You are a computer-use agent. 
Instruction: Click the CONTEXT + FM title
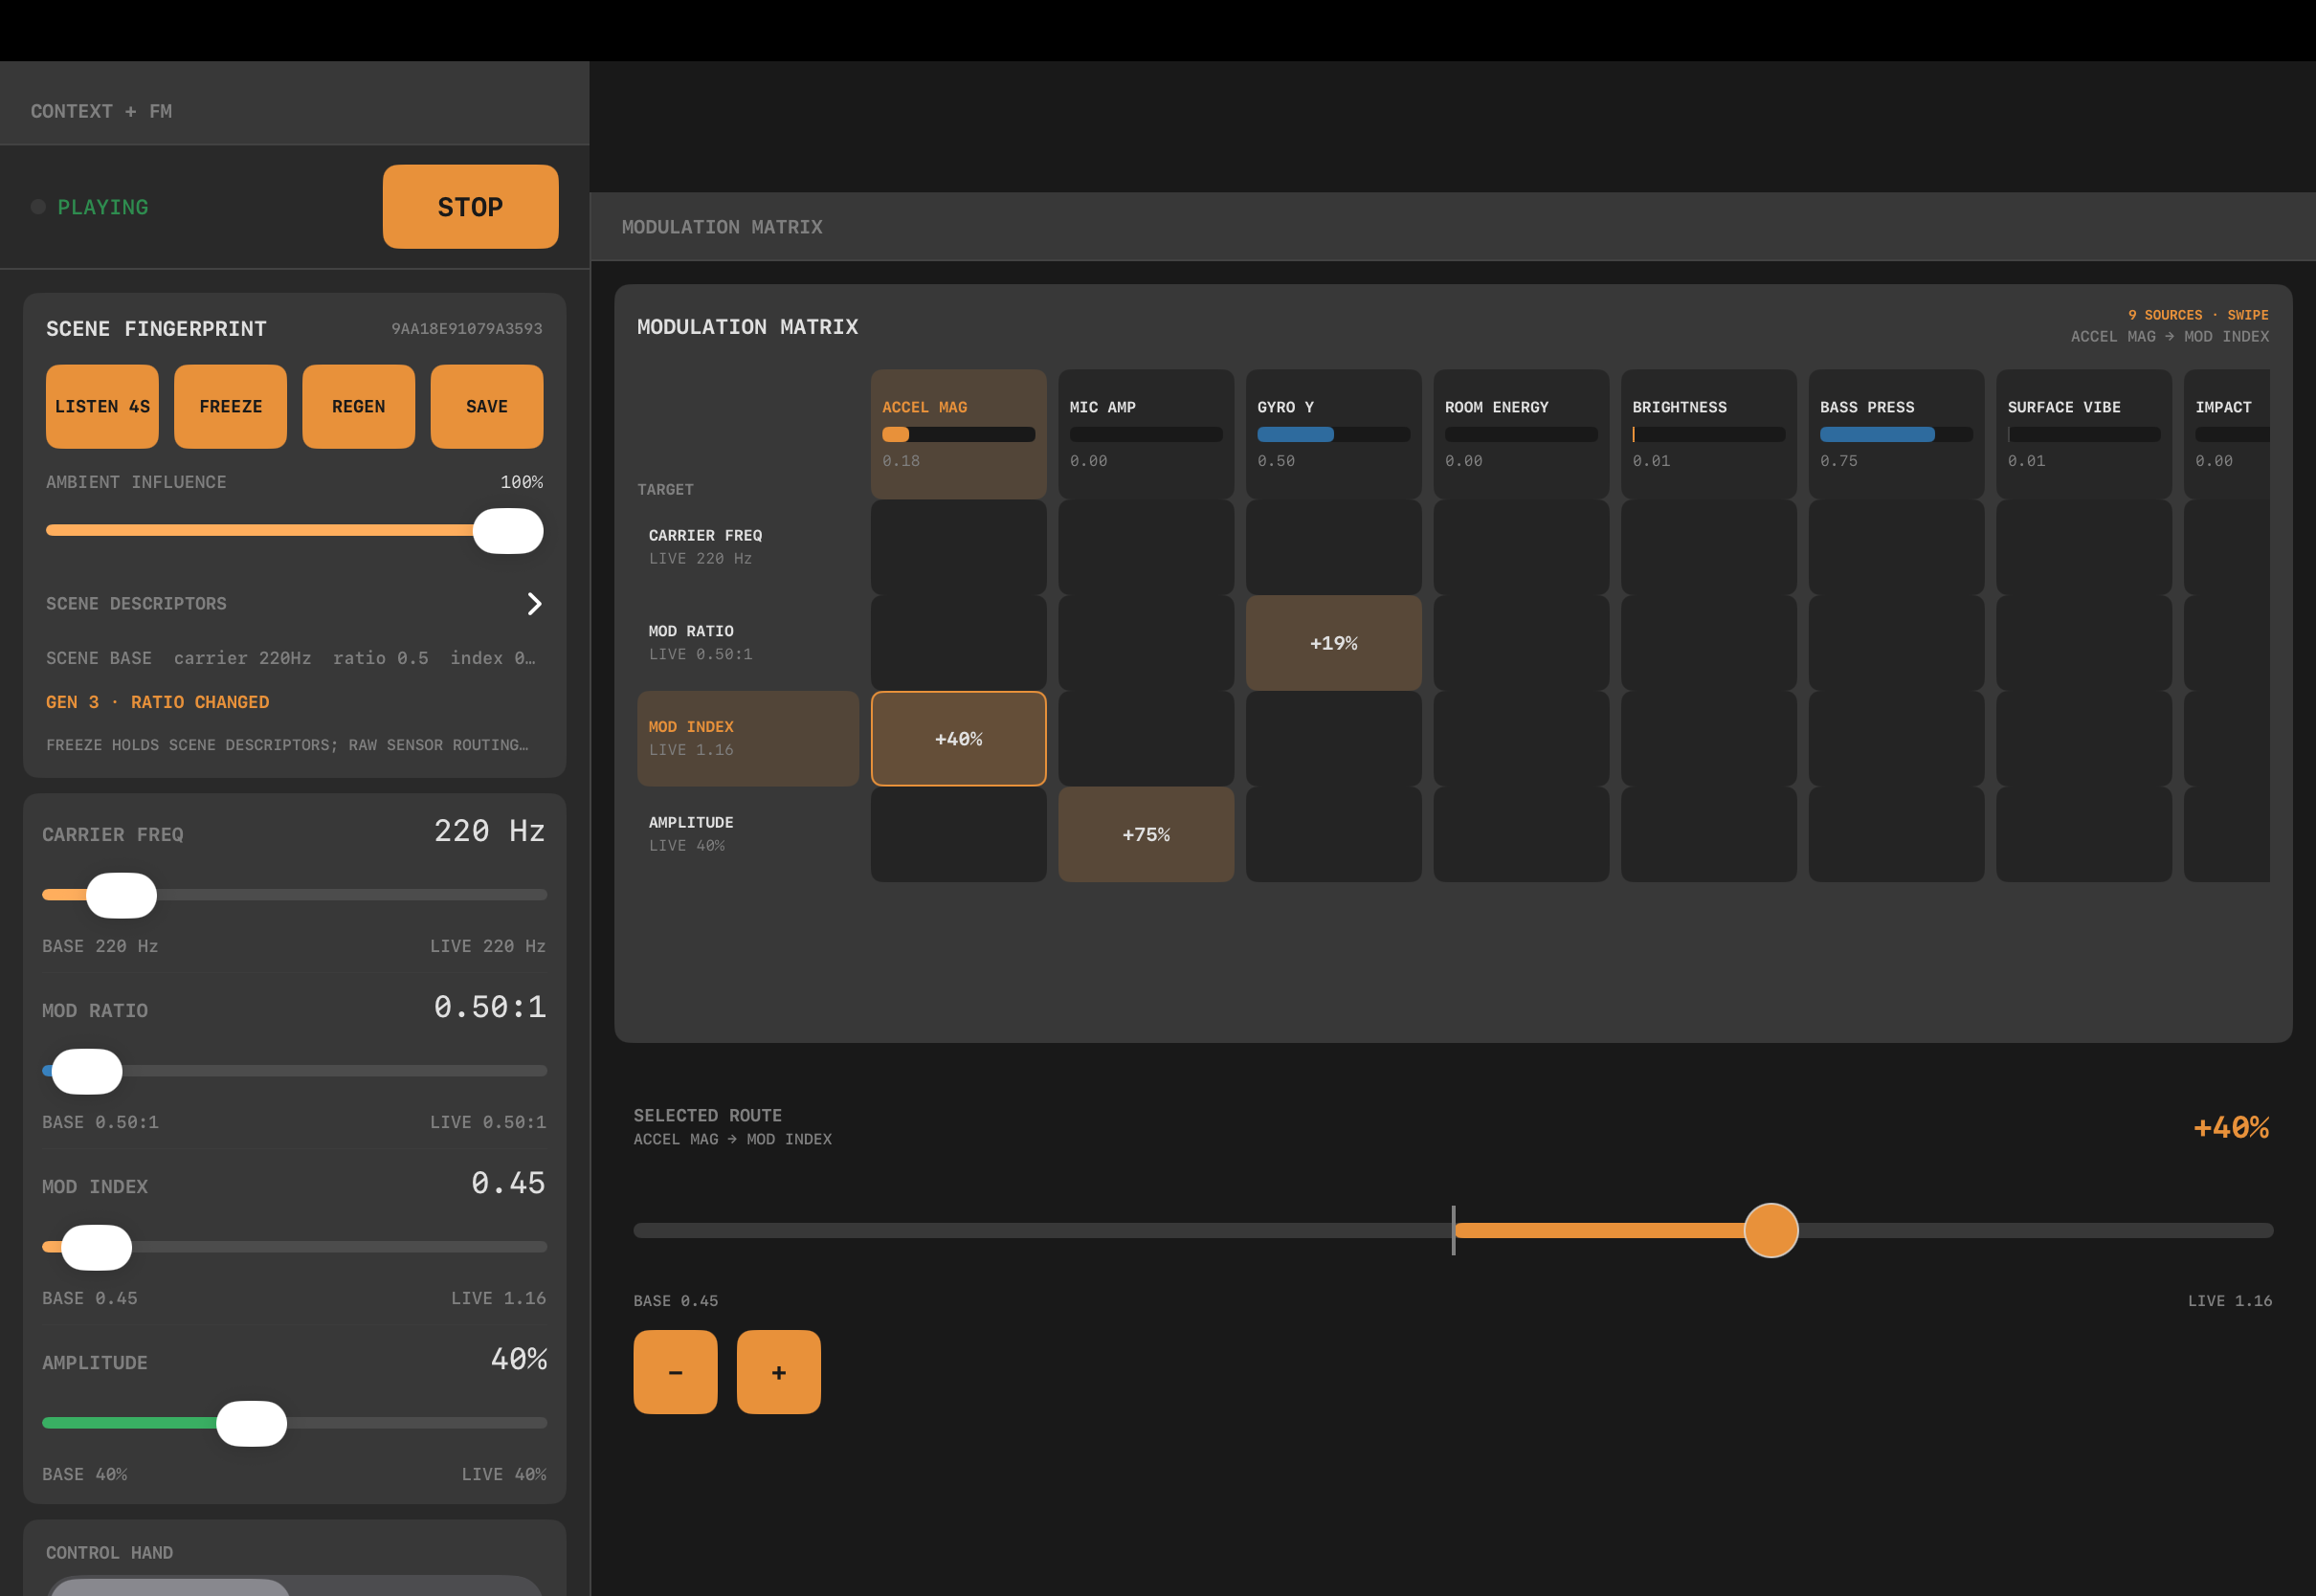pyautogui.click(x=101, y=111)
